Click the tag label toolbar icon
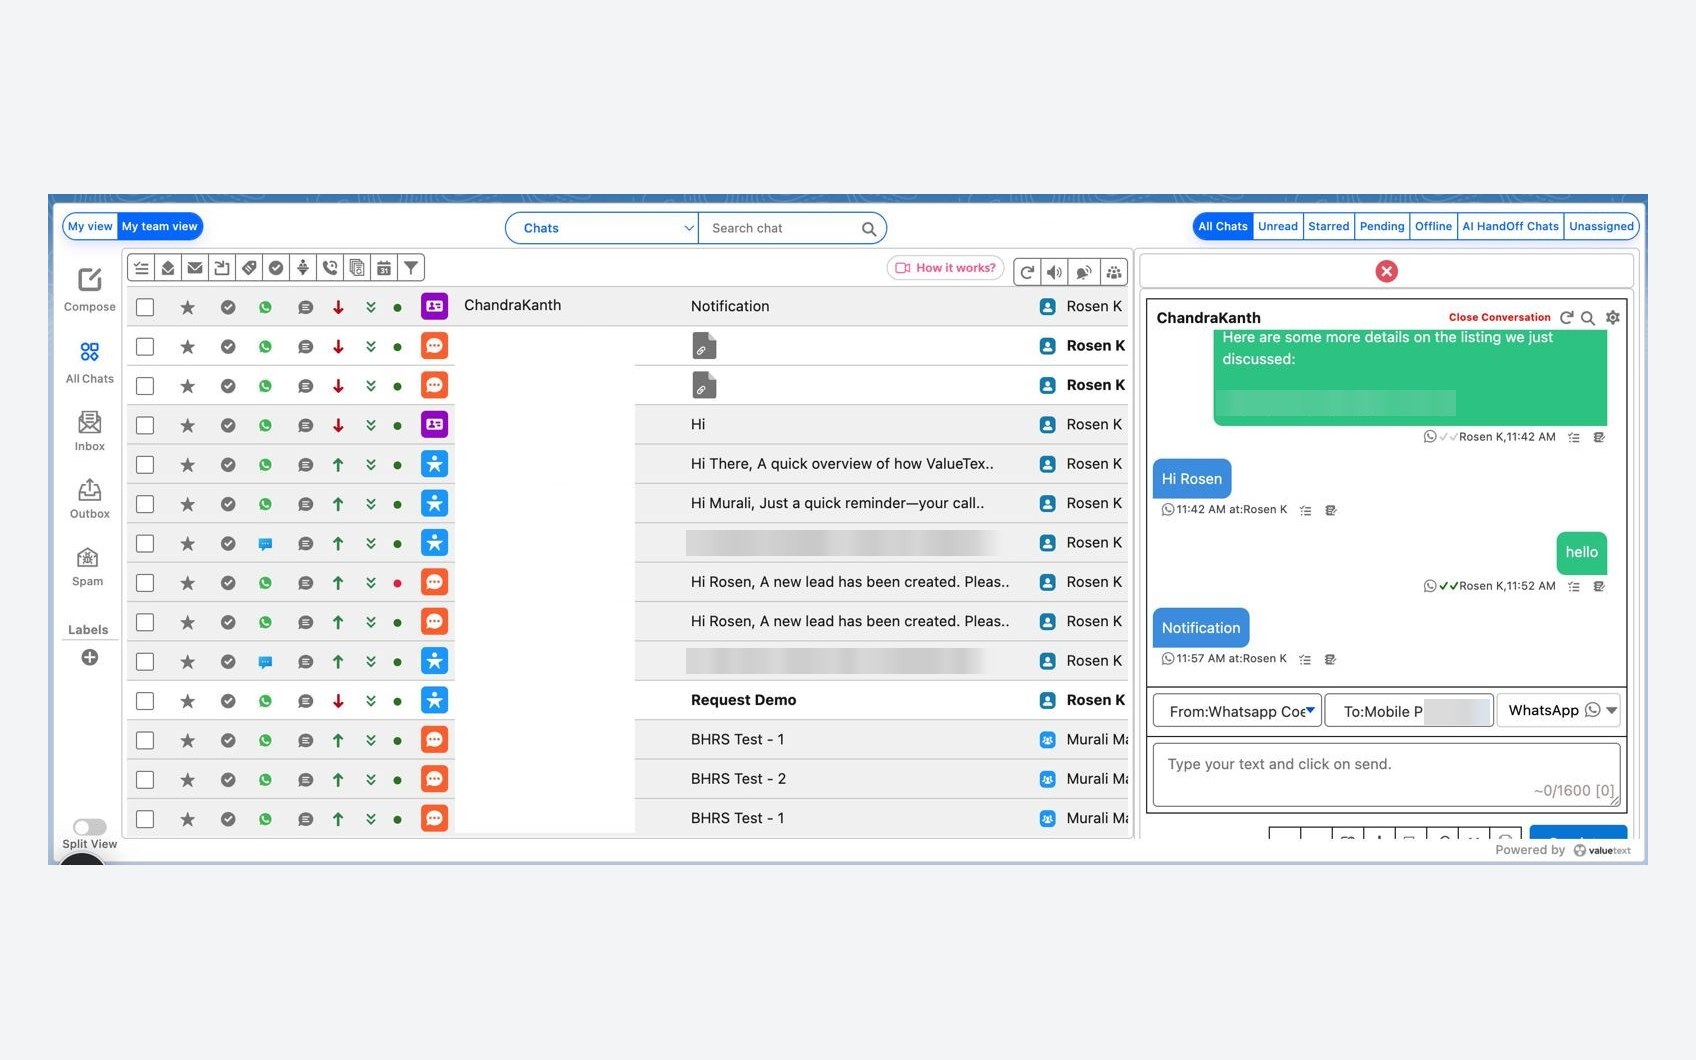1696x1060 pixels. 249,268
